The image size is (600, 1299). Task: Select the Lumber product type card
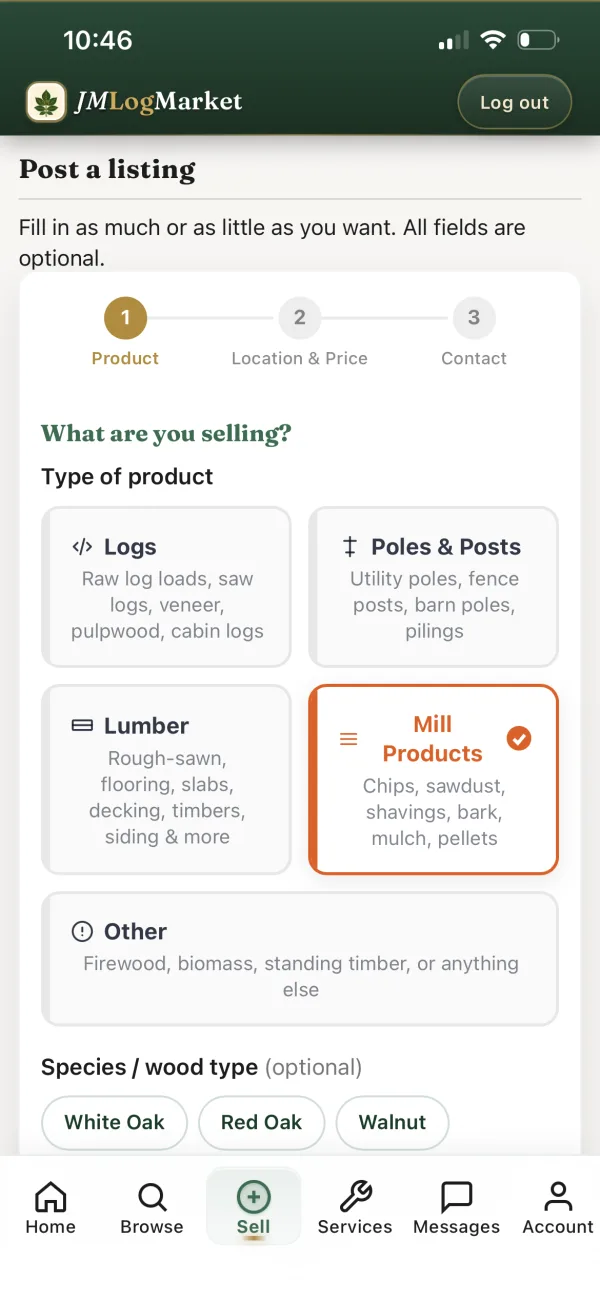point(167,779)
